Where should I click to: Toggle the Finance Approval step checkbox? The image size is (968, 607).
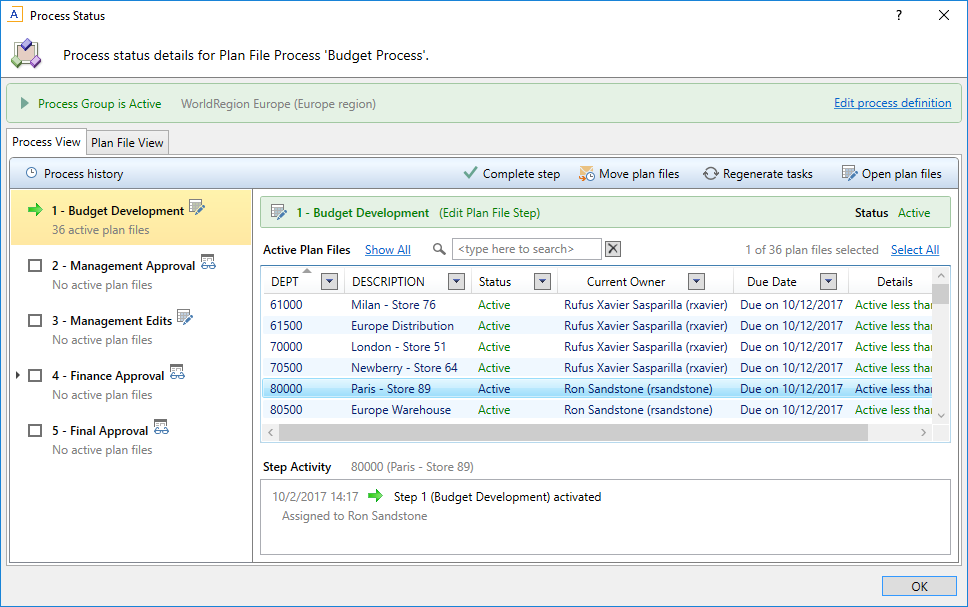click(35, 376)
